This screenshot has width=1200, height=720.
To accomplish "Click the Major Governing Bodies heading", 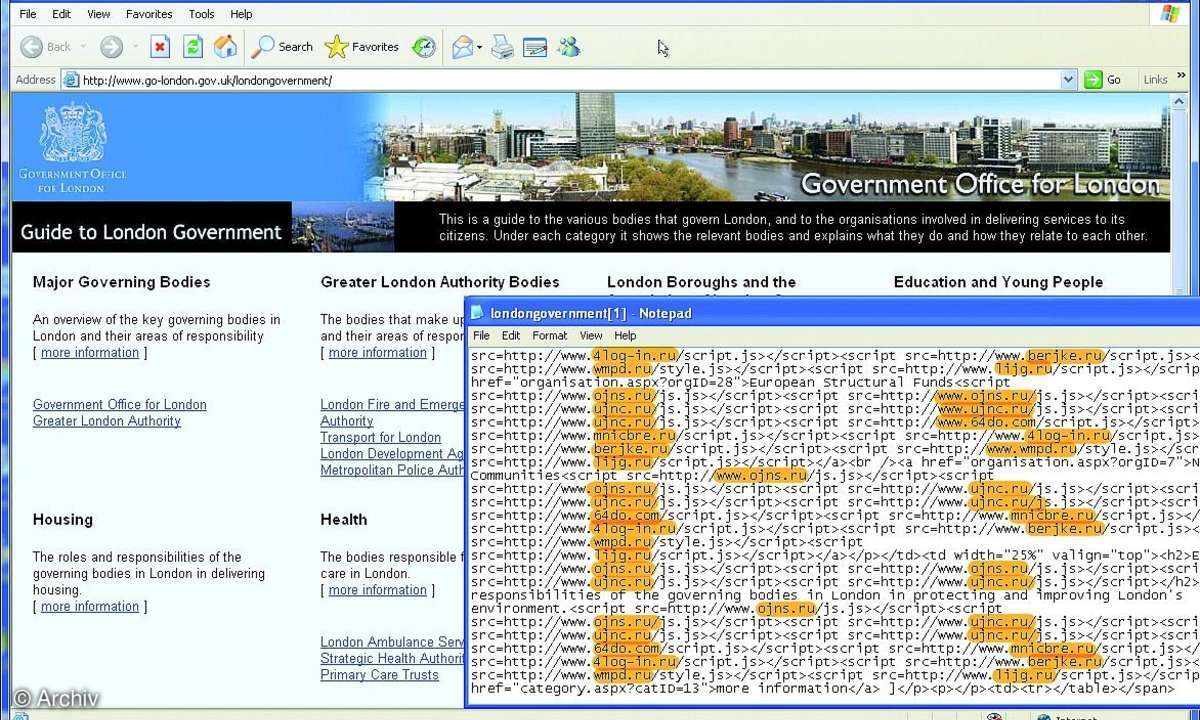I will 122,282.
